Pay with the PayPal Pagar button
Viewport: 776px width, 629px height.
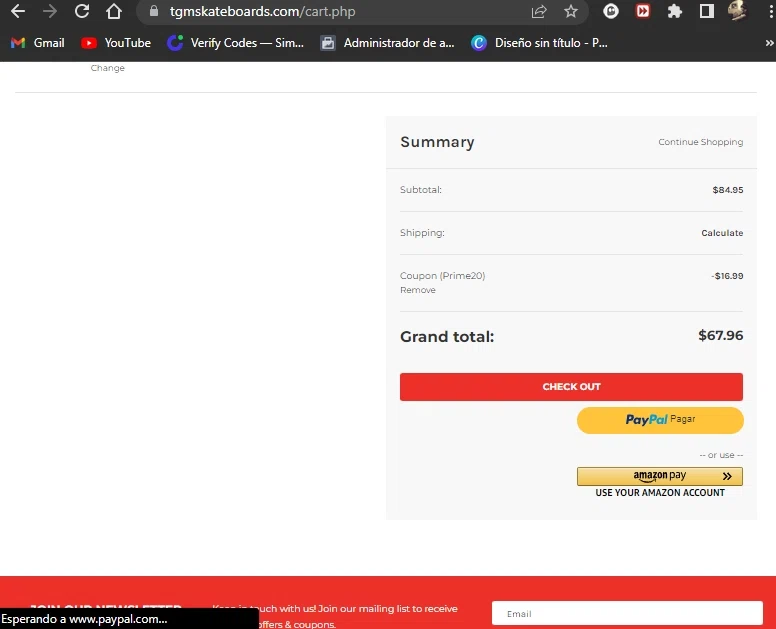(x=660, y=420)
